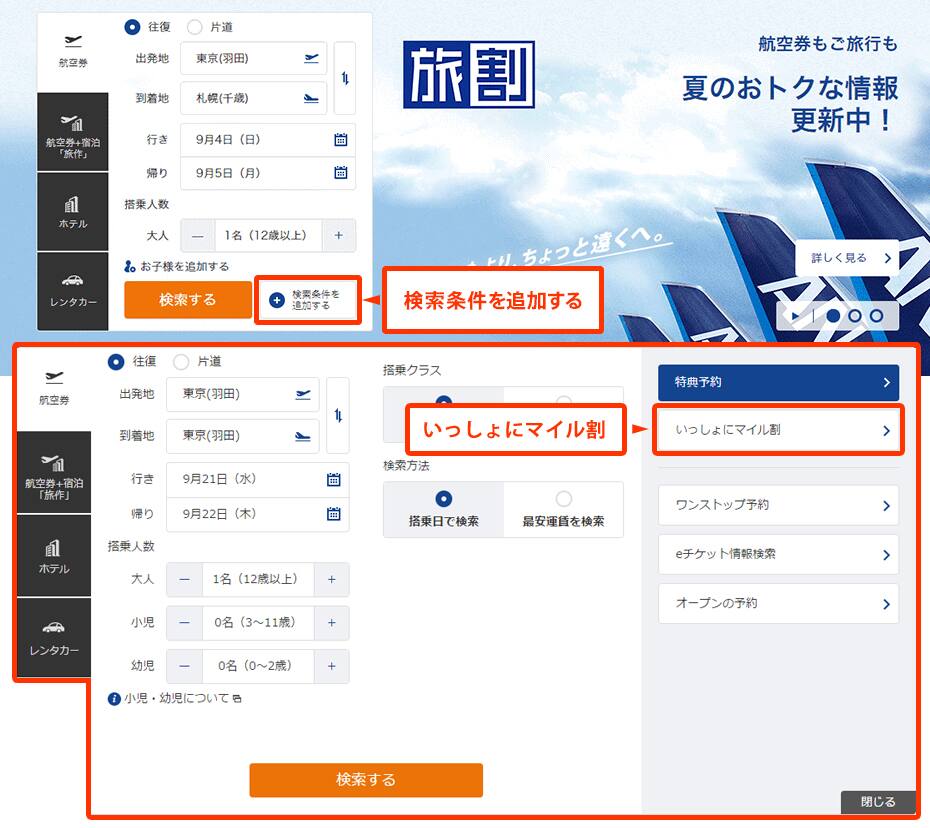Select the 最安運賃を検索 radio option
This screenshot has height=828, width=930.
[x=564, y=499]
